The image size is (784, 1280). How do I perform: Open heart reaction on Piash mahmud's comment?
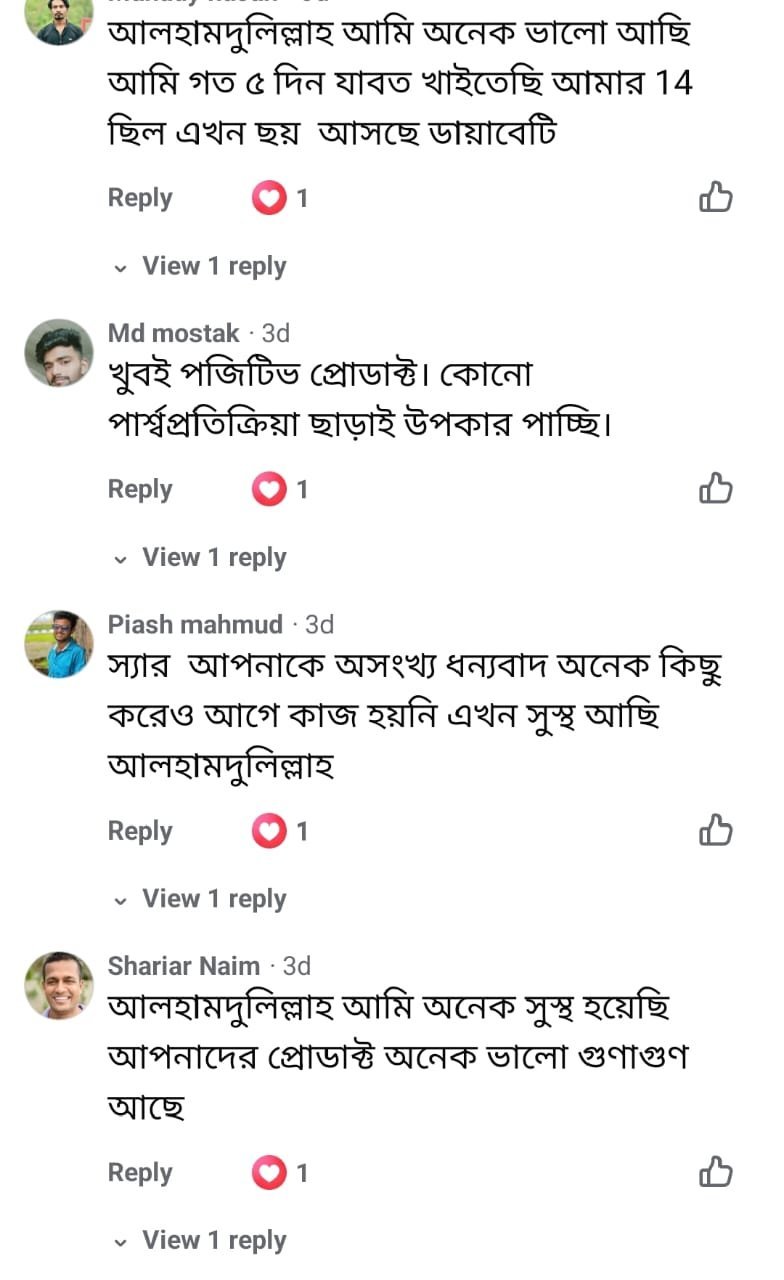click(269, 831)
